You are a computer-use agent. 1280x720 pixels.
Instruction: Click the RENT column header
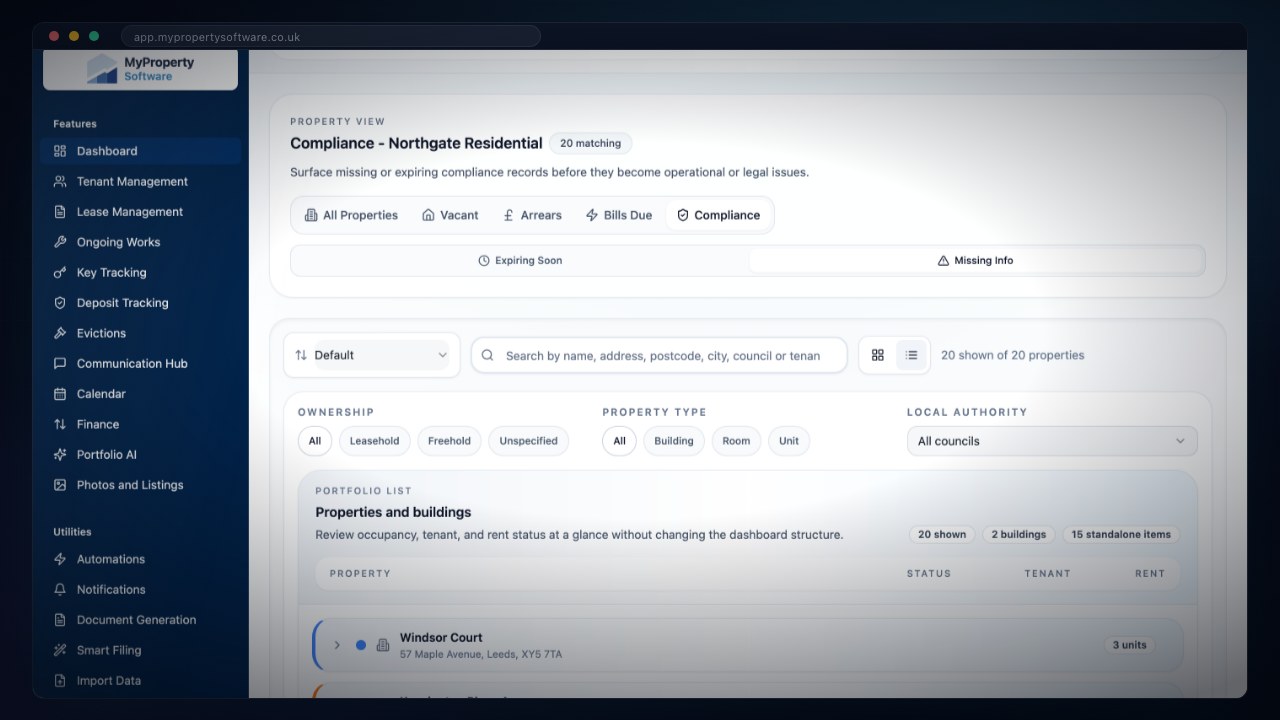(x=1150, y=573)
